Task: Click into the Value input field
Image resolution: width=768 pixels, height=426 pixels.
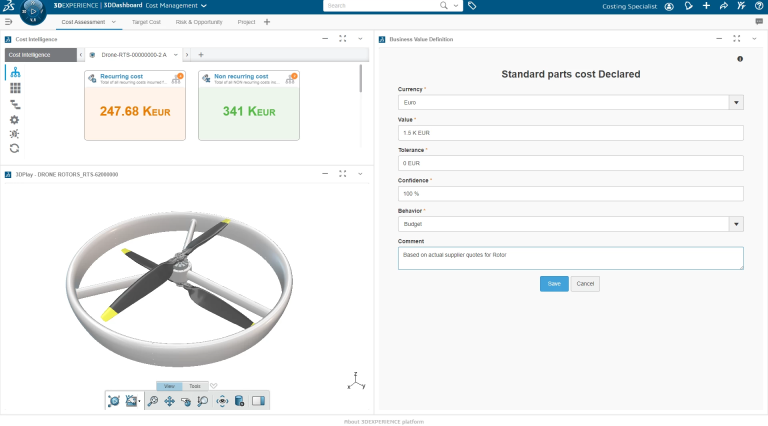Action: pos(570,133)
